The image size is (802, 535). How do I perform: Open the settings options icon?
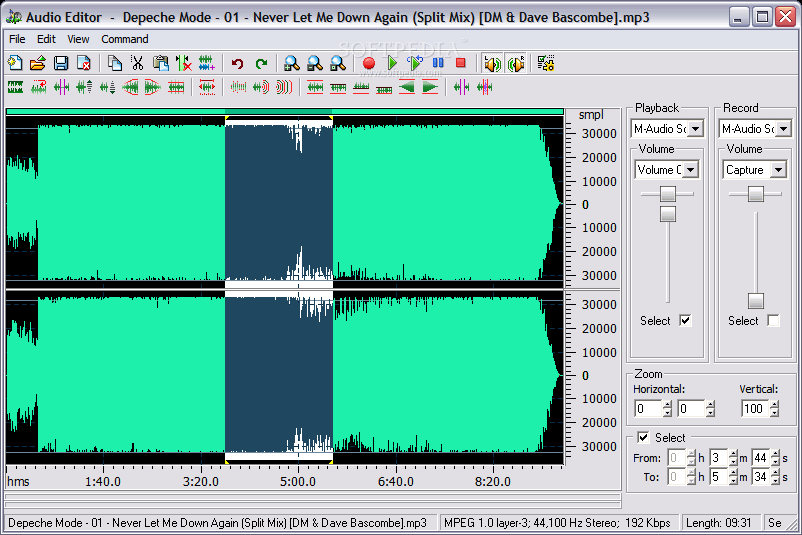point(546,63)
